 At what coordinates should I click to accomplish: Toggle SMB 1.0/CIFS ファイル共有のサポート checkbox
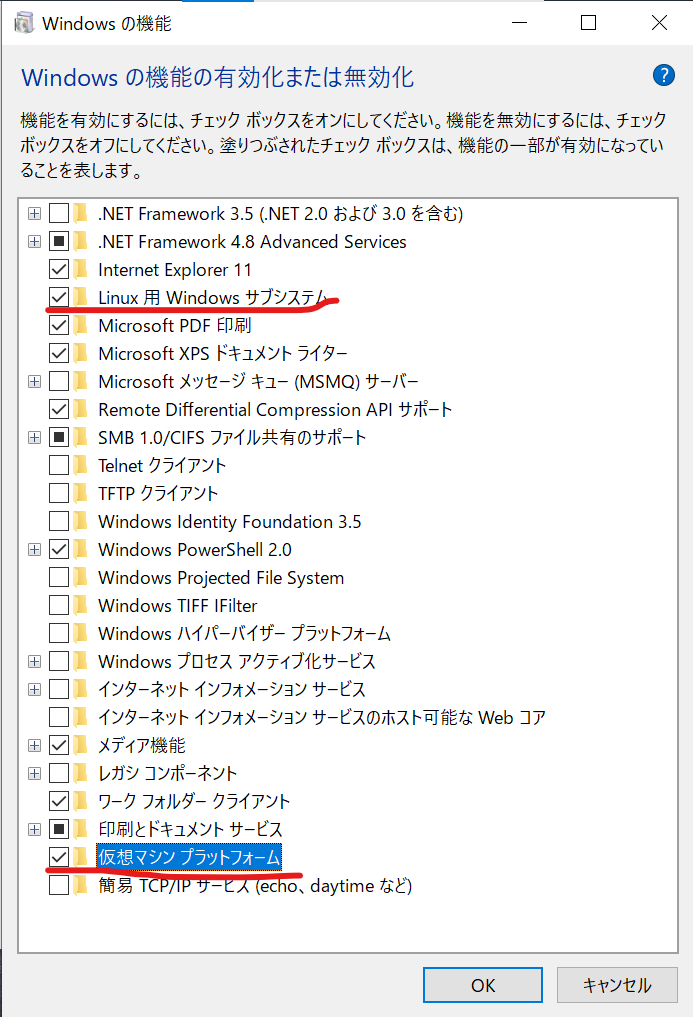pos(59,437)
